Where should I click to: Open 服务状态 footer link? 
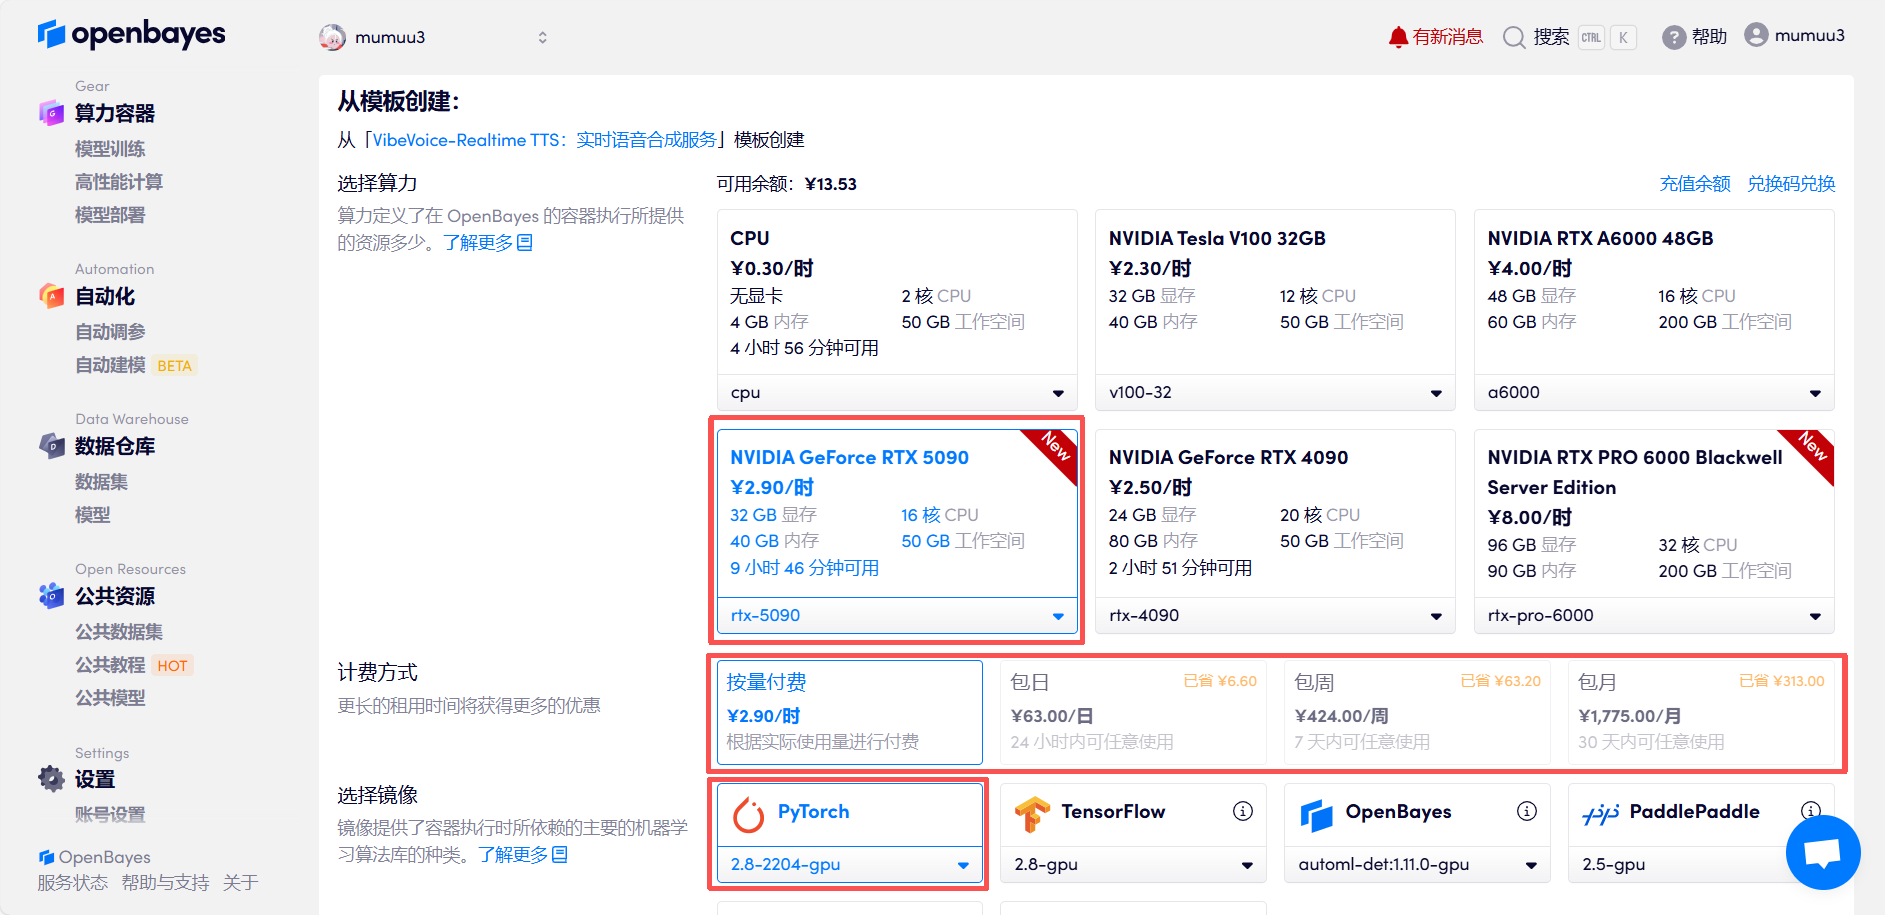tap(72, 883)
